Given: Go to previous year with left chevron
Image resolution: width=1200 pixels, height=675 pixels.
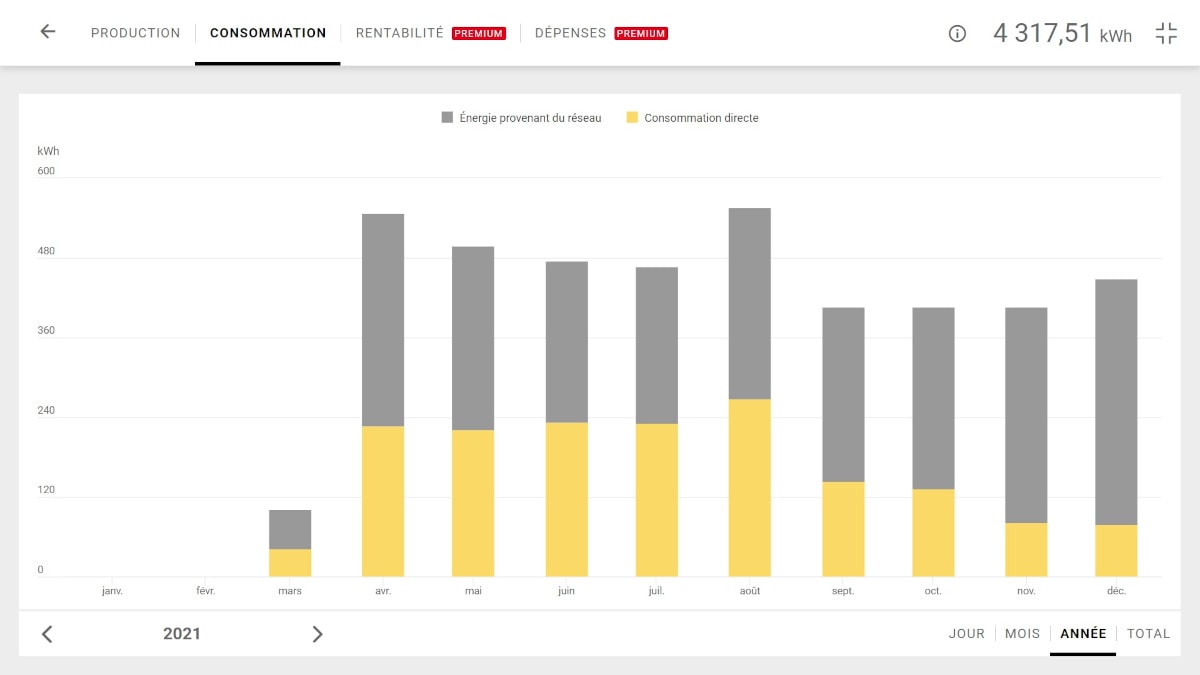Looking at the screenshot, I should tap(47, 634).
